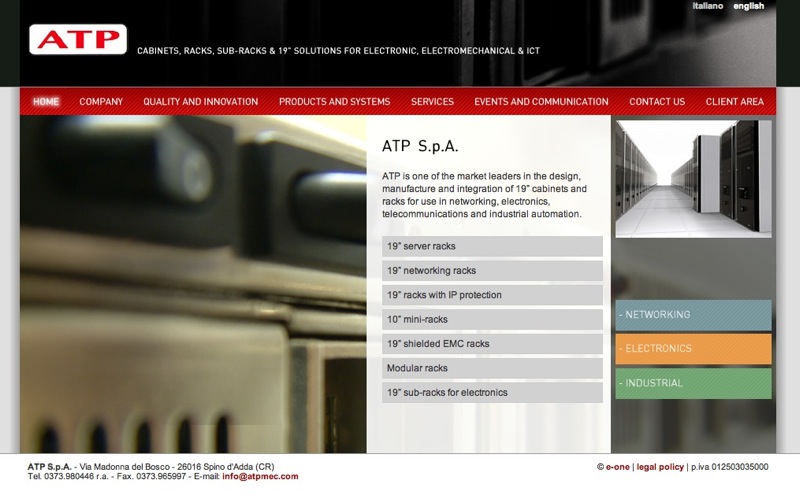This screenshot has height=499, width=800.
Task: Select 19" sub-racks for electronics
Action: [492, 392]
